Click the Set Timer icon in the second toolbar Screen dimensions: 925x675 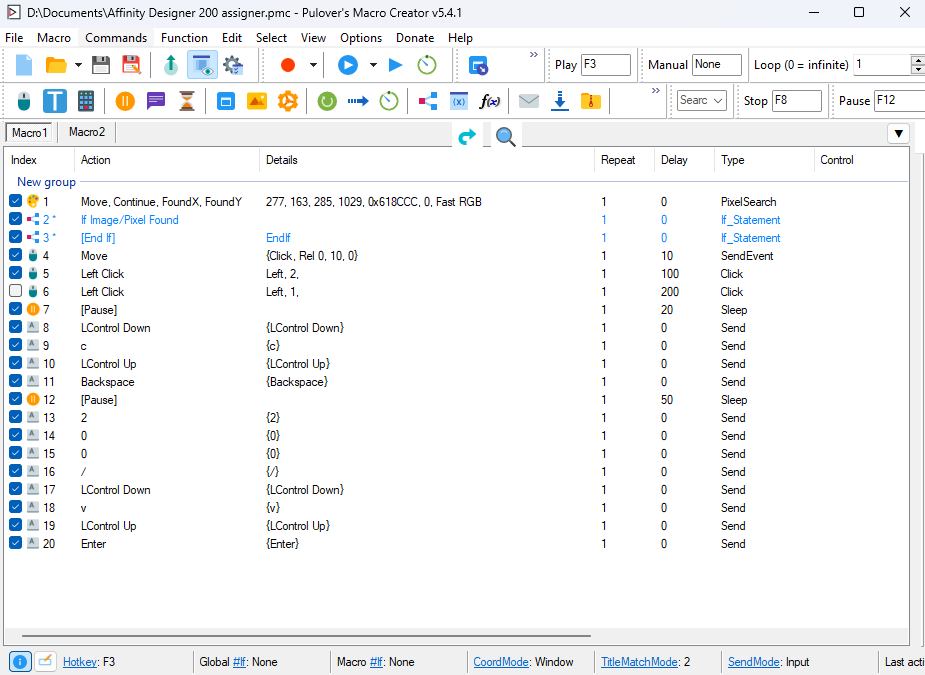coord(389,101)
